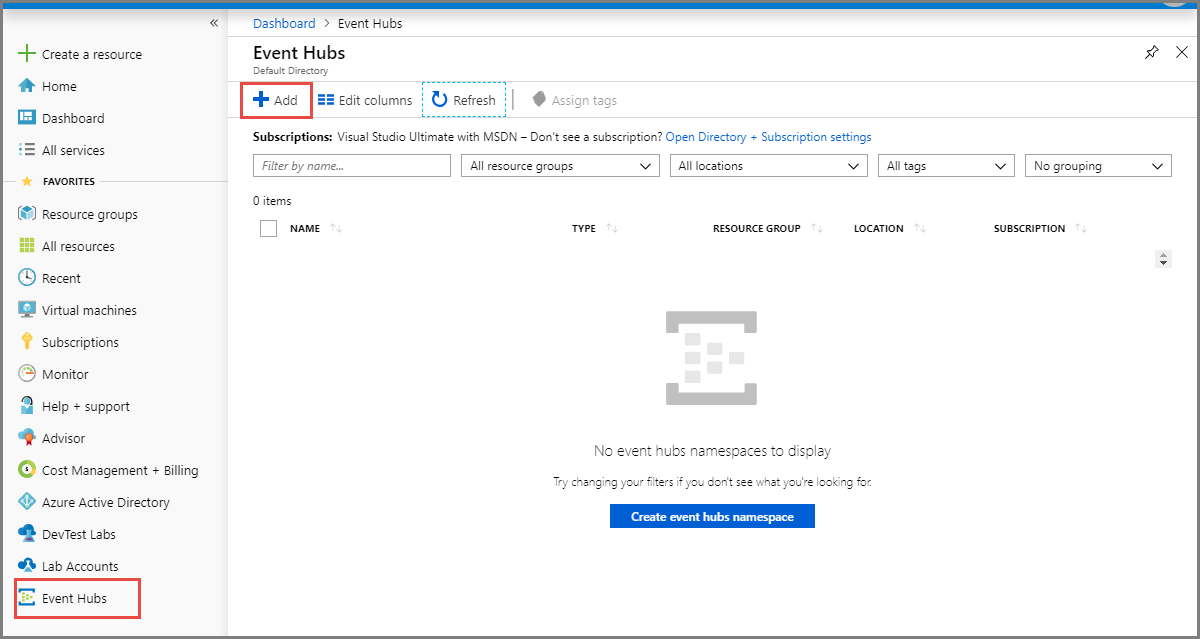This screenshot has height=639, width=1200.
Task: Click the DevTest Labs cloud icon
Action: pos(27,534)
